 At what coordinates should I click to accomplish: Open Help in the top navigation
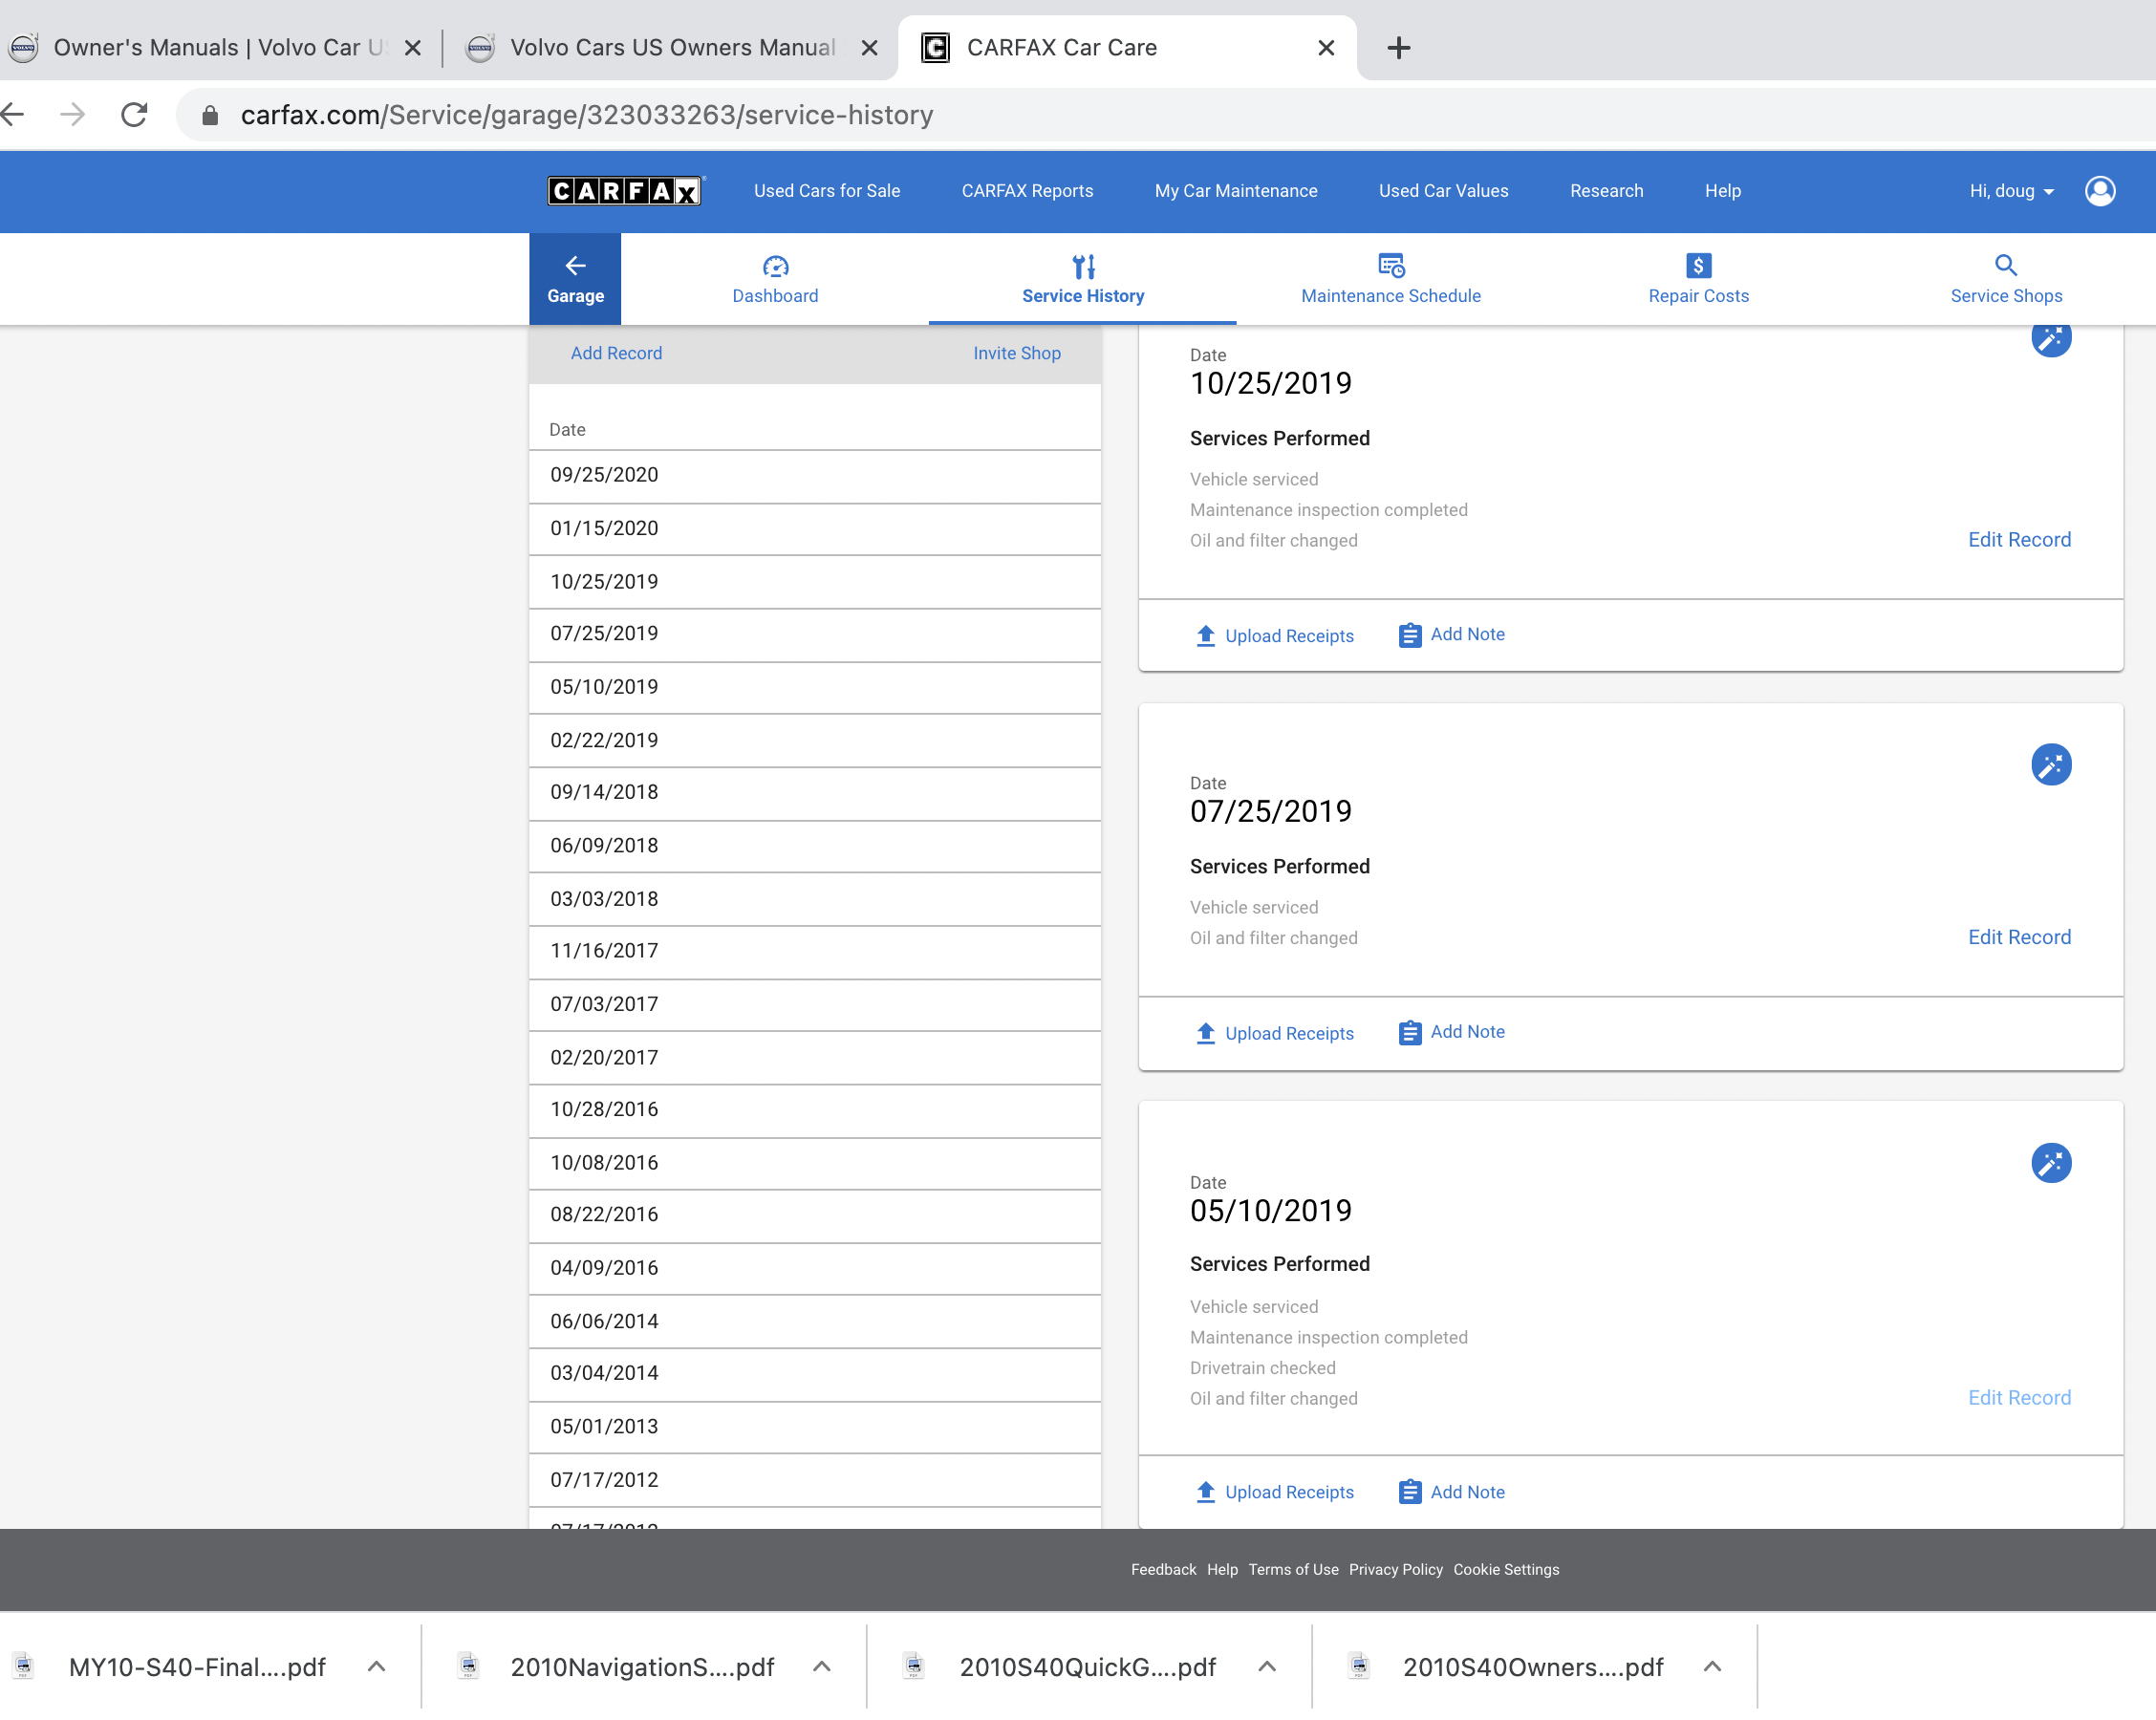pos(1722,191)
